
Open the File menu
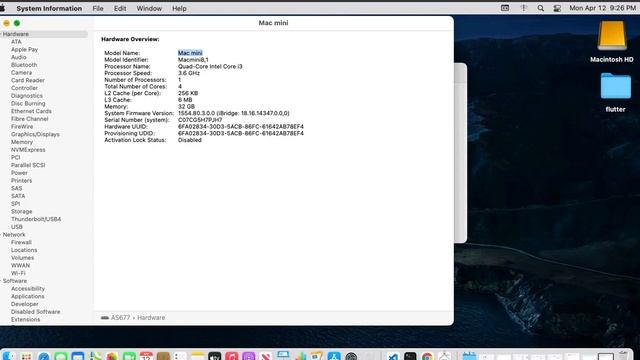tap(98, 8)
